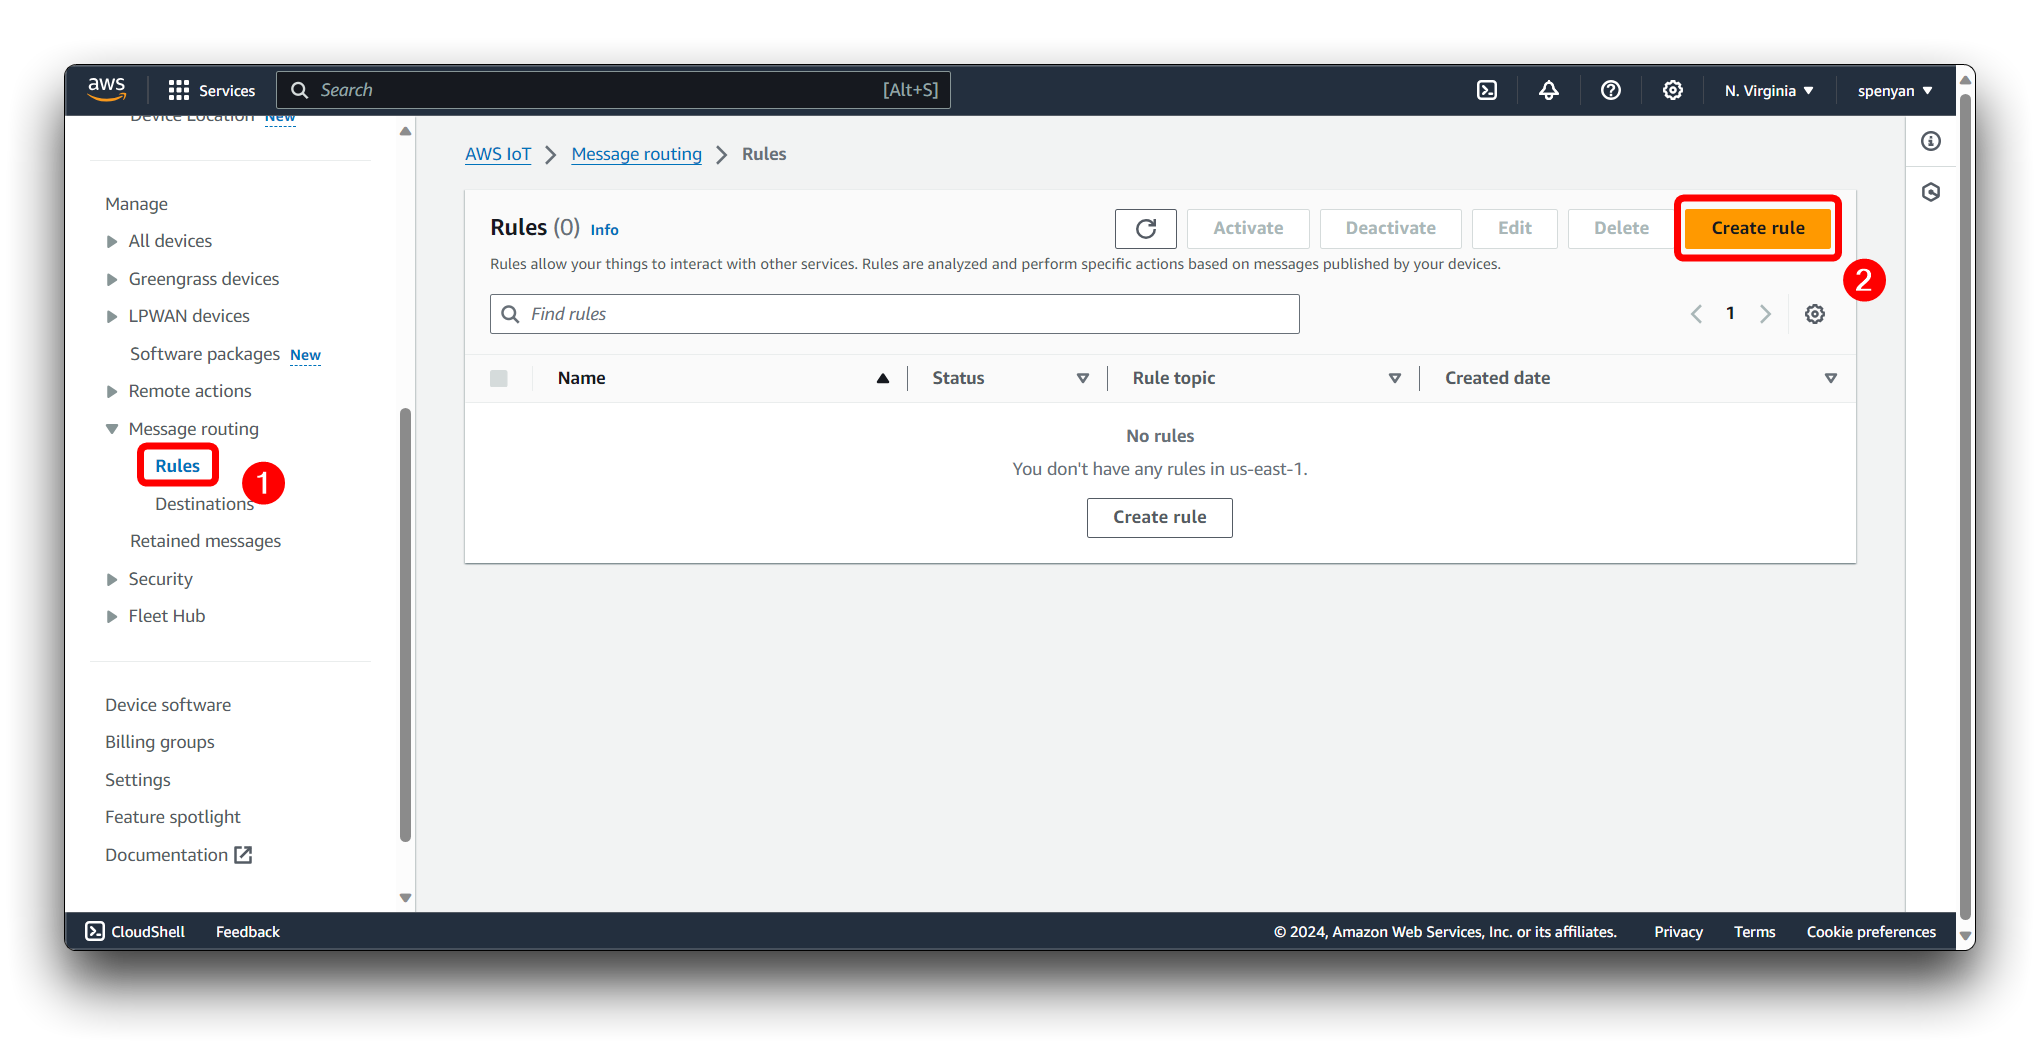Click the magnifier in Find rules box
Viewport: 2040px width, 1047px height.
click(x=510, y=314)
